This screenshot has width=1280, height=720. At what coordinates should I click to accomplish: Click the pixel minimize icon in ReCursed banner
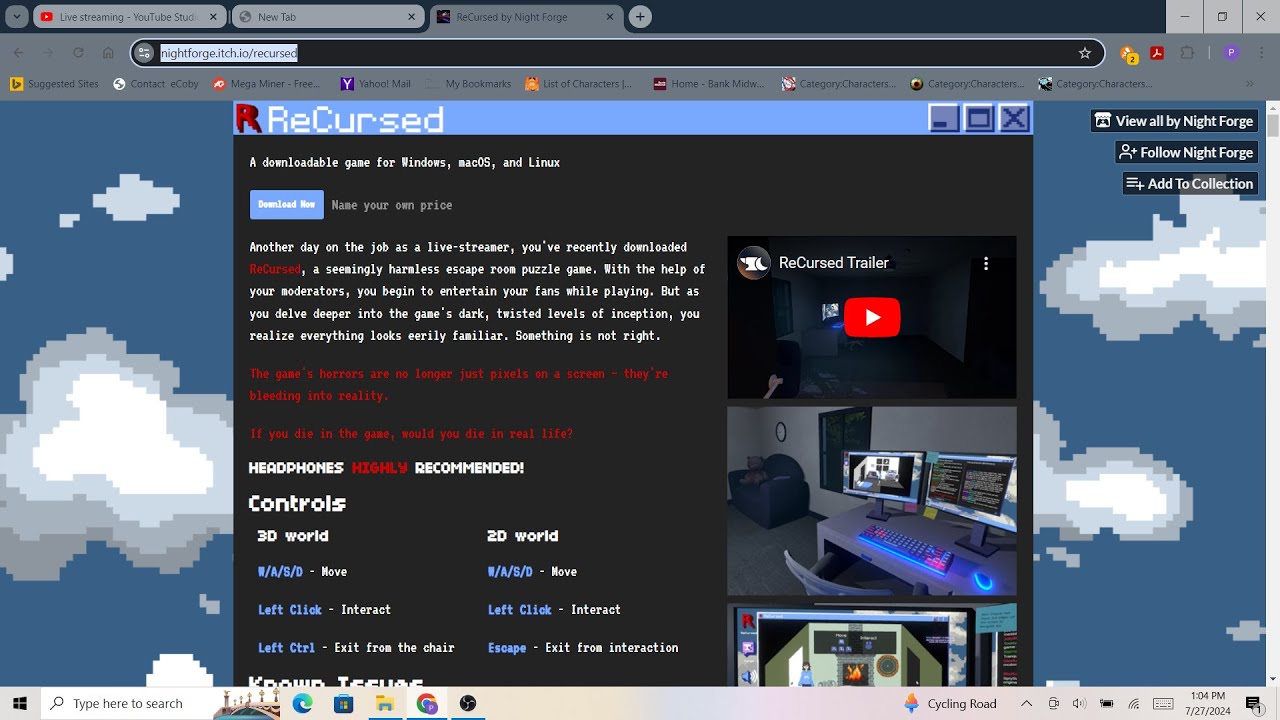(943, 118)
